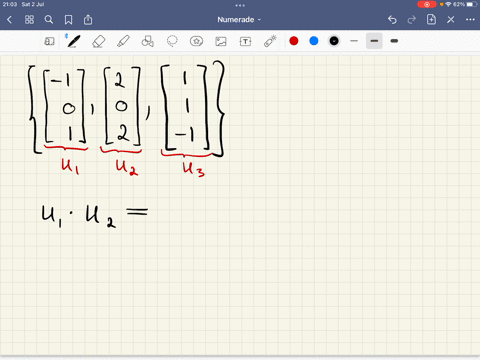This screenshot has width=480, height=360.
Task: Open the Elements sticker tool
Action: 196,41
